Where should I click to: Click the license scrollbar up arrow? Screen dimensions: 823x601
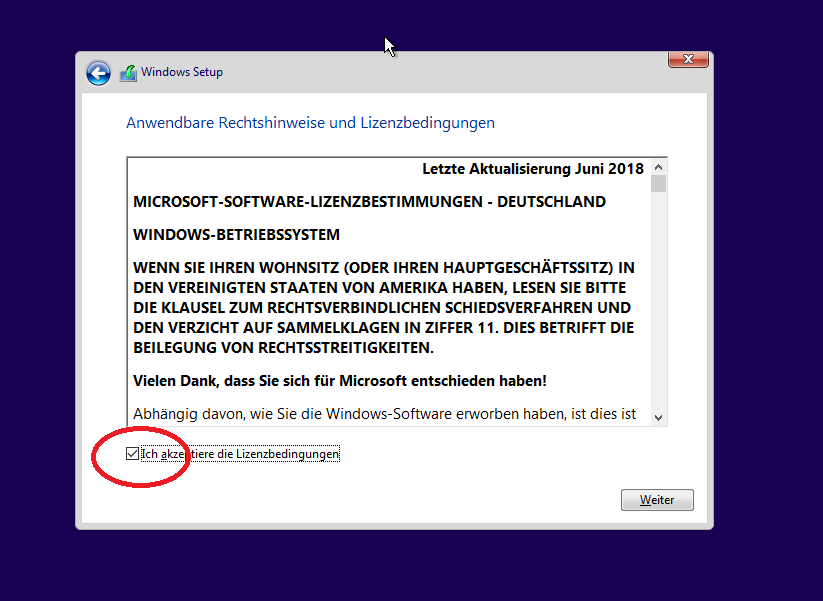[x=658, y=167]
